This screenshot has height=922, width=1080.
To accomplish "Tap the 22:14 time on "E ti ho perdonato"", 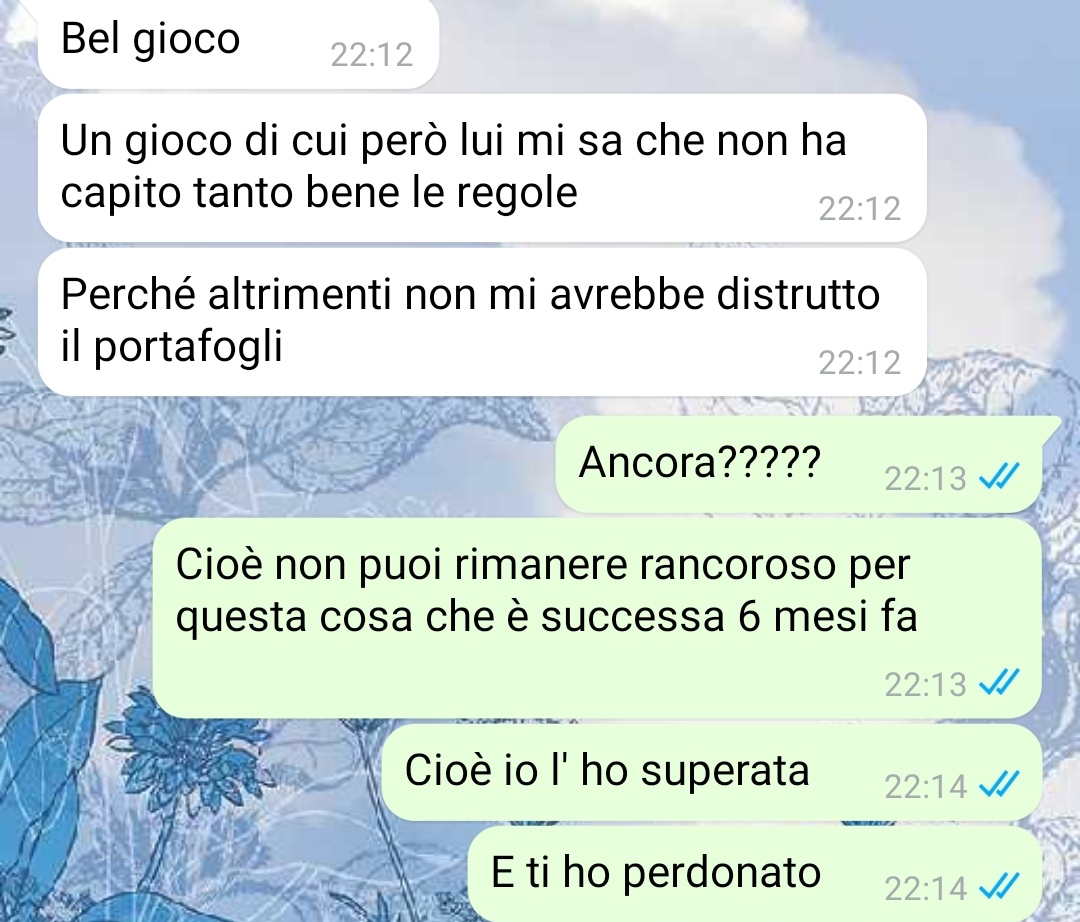I will (x=925, y=889).
